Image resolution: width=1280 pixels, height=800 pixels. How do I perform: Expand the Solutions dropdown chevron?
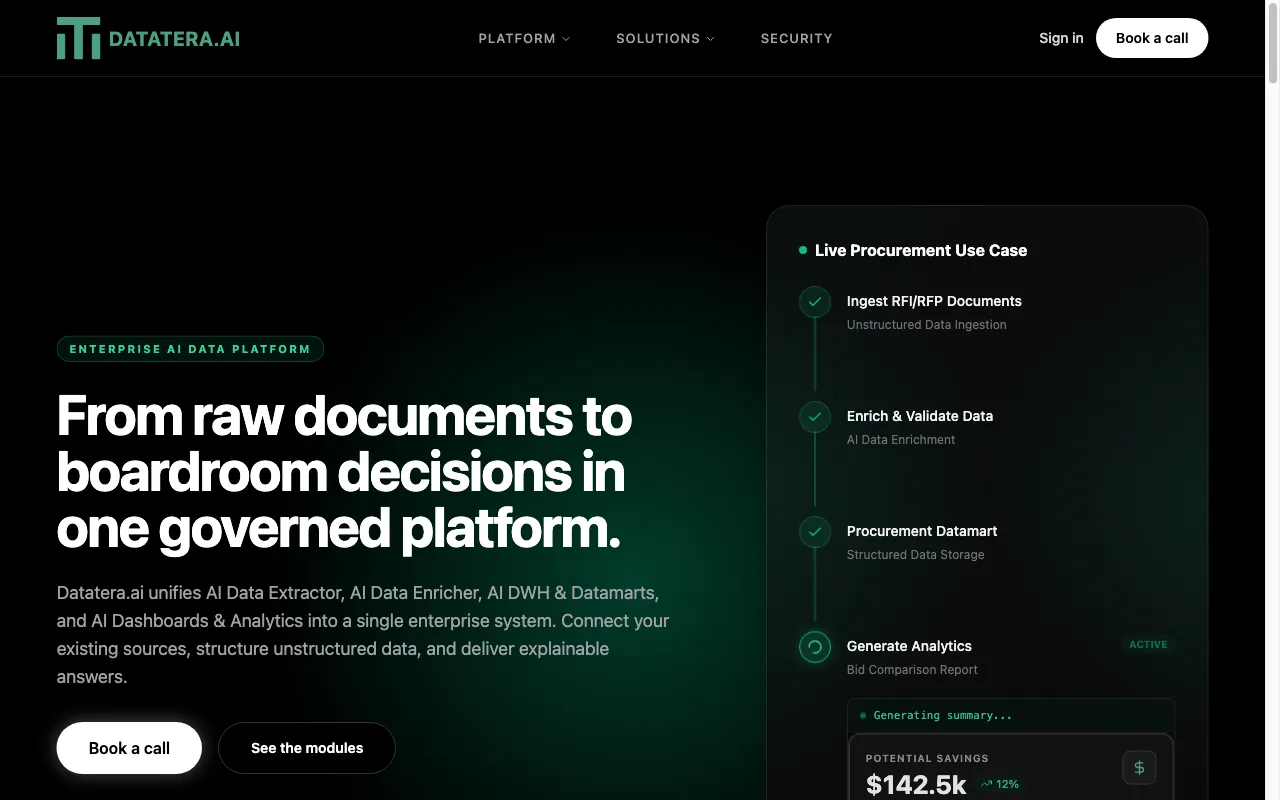[711, 39]
